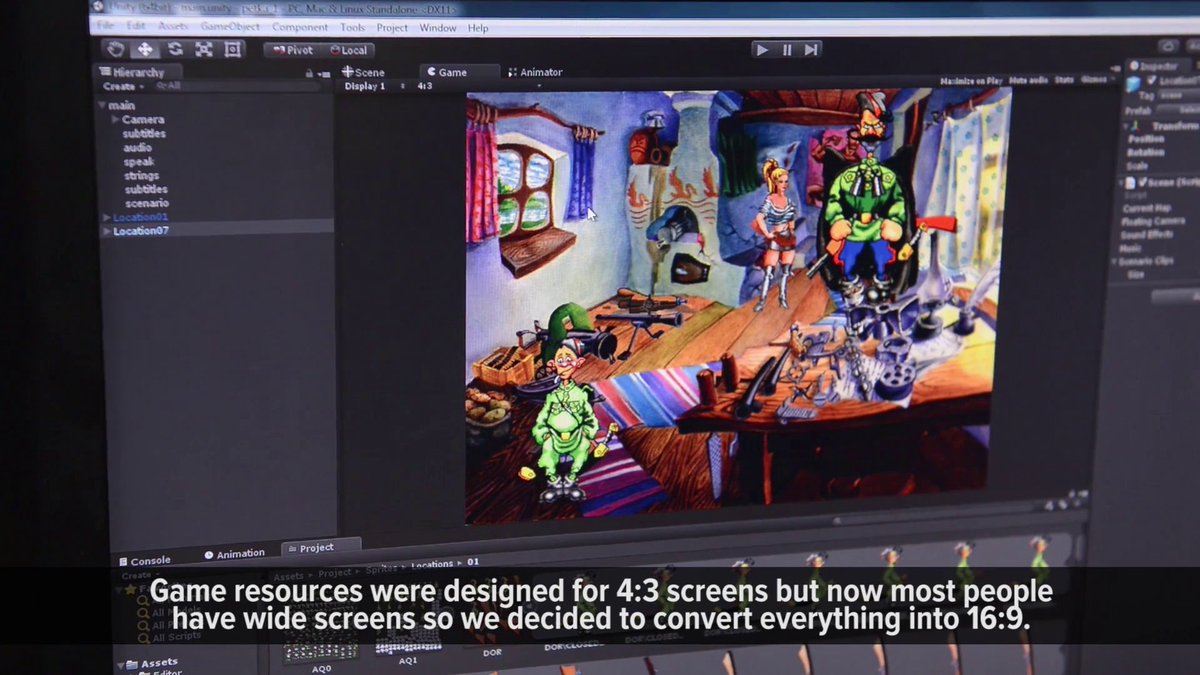Open the File menu
1200x675 pixels.
(106, 25)
